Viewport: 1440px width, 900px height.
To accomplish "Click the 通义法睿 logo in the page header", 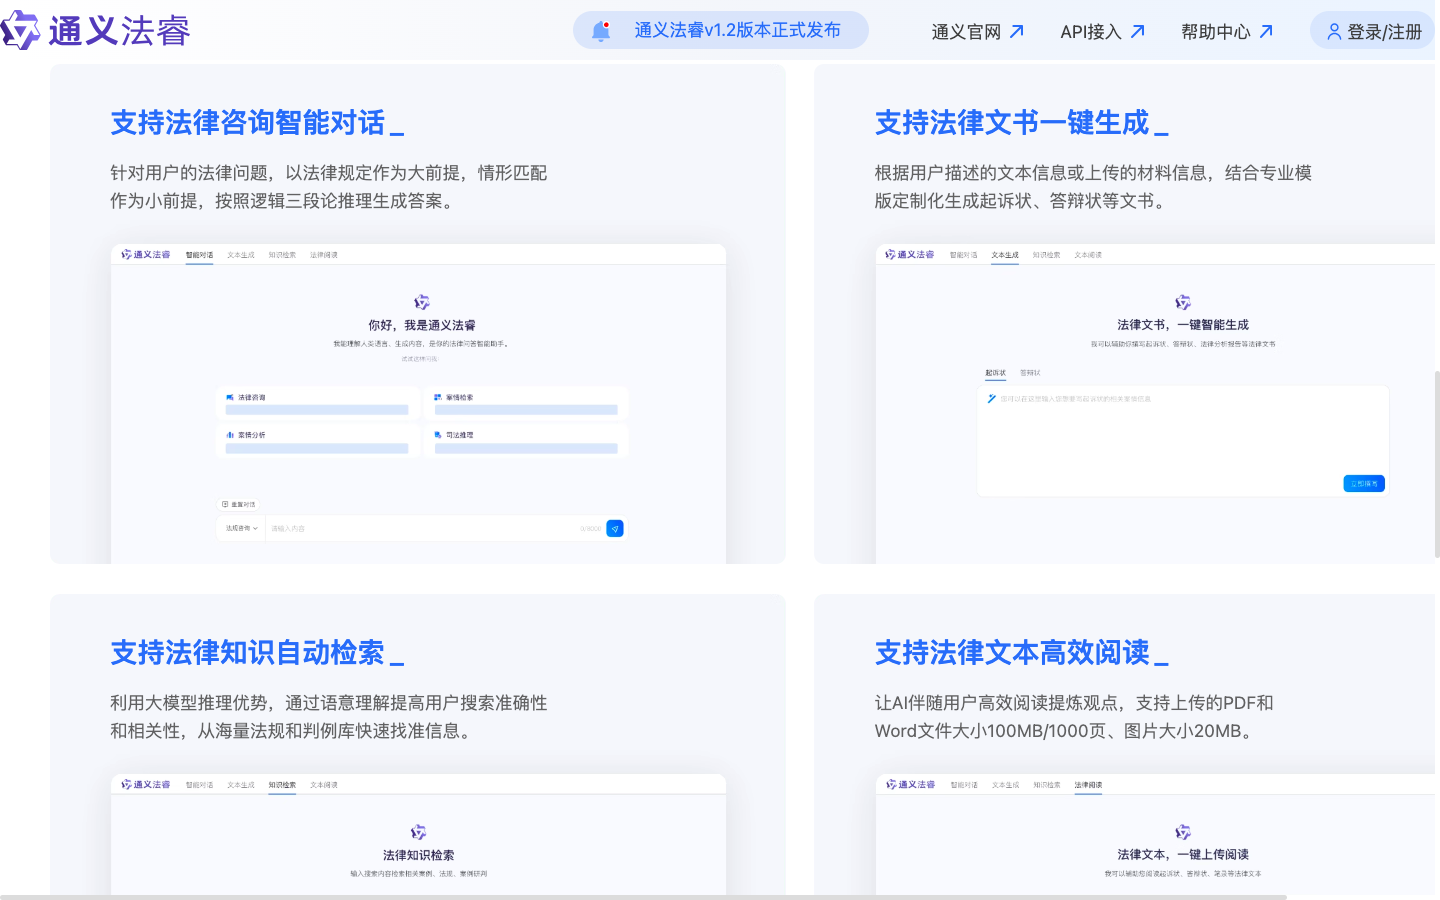I will (x=96, y=30).
